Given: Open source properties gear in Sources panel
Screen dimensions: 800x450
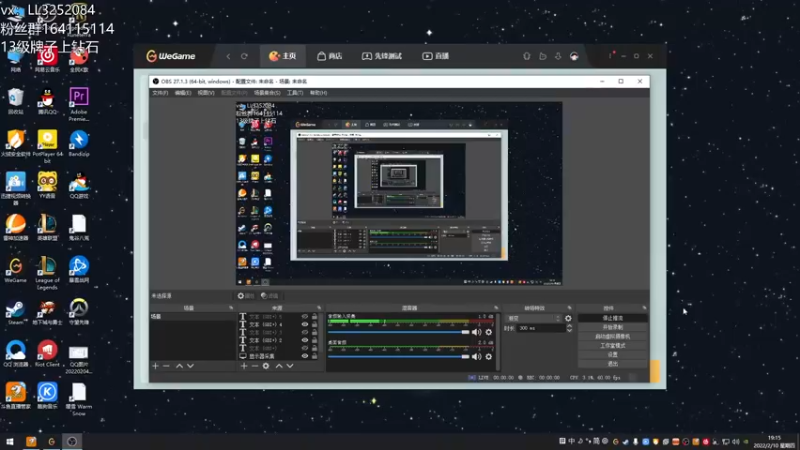Looking at the screenshot, I should pyautogui.click(x=266, y=366).
